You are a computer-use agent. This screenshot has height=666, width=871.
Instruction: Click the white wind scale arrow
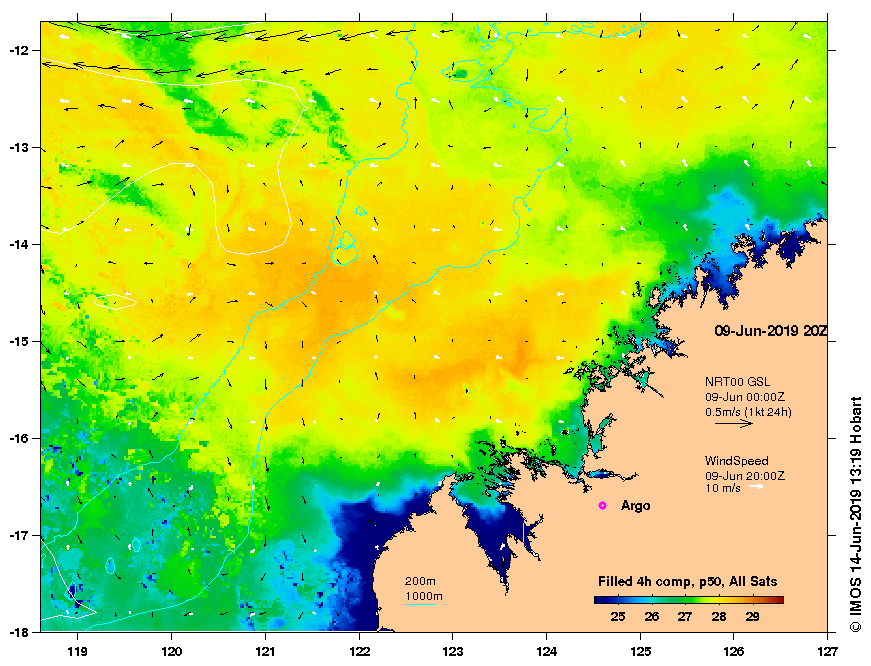[756, 487]
